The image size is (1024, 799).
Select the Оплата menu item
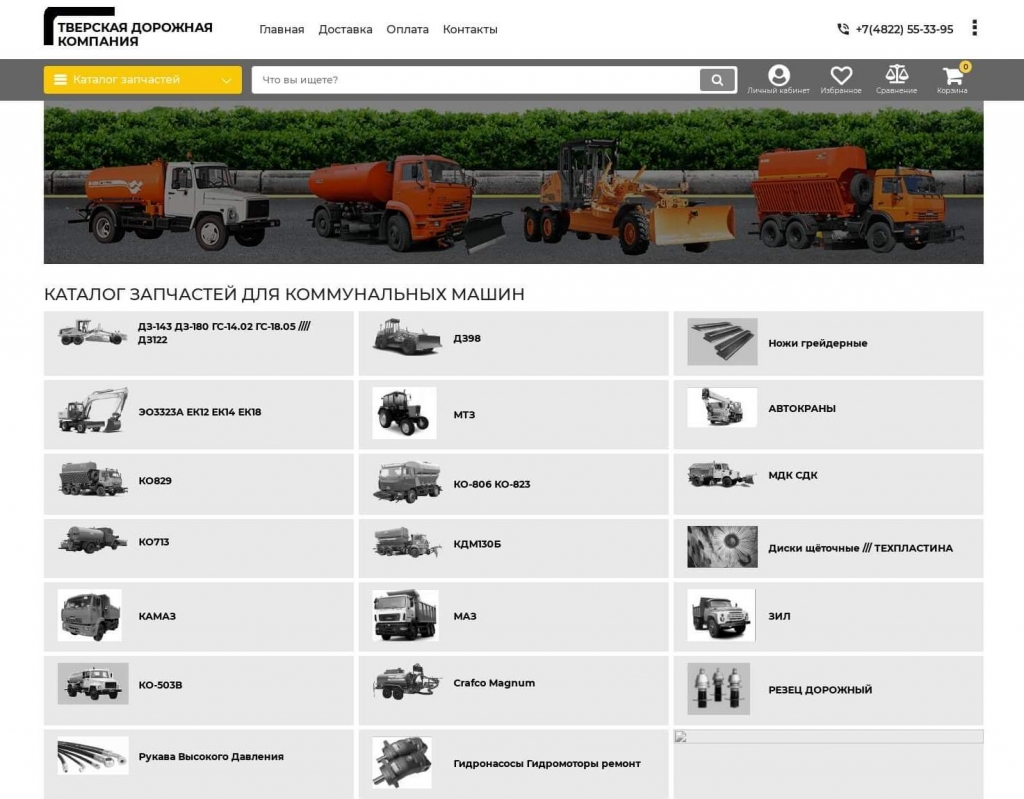(407, 30)
